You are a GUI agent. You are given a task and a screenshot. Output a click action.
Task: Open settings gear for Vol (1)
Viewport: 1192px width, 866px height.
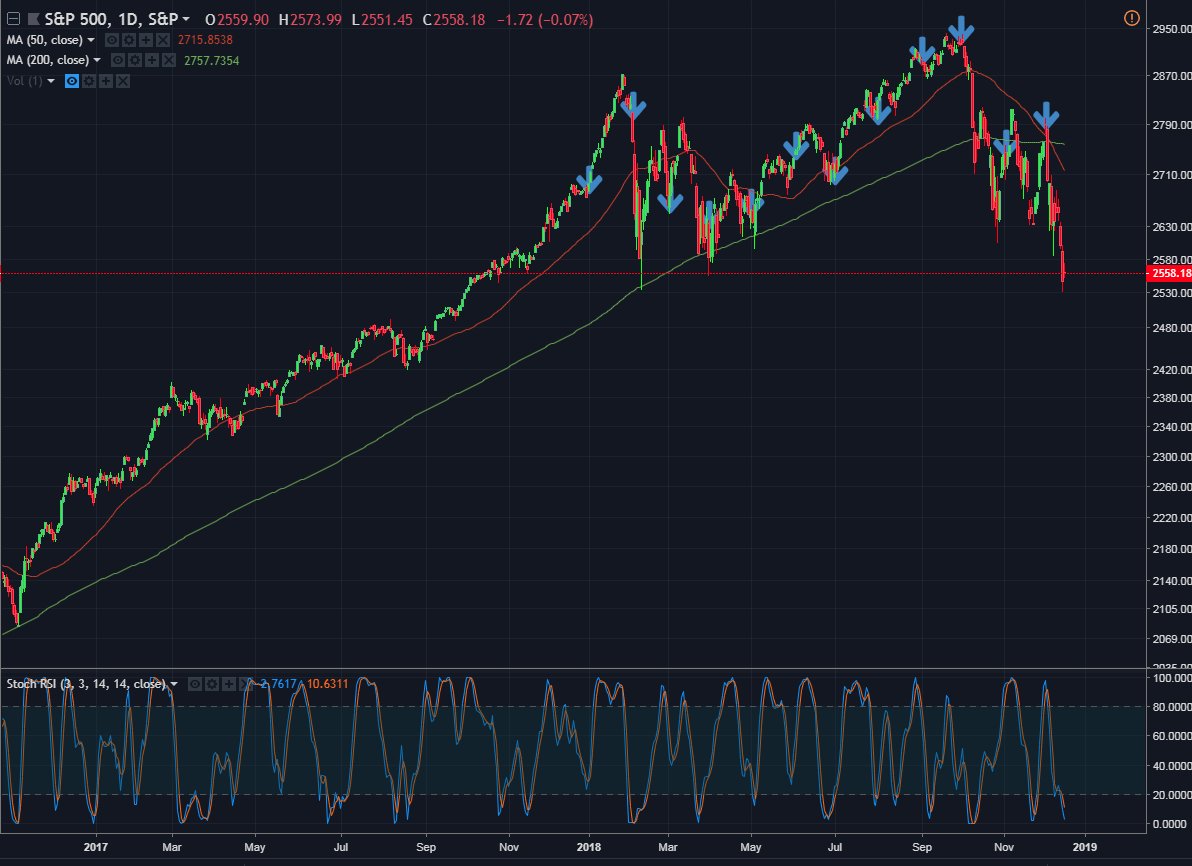(x=89, y=81)
